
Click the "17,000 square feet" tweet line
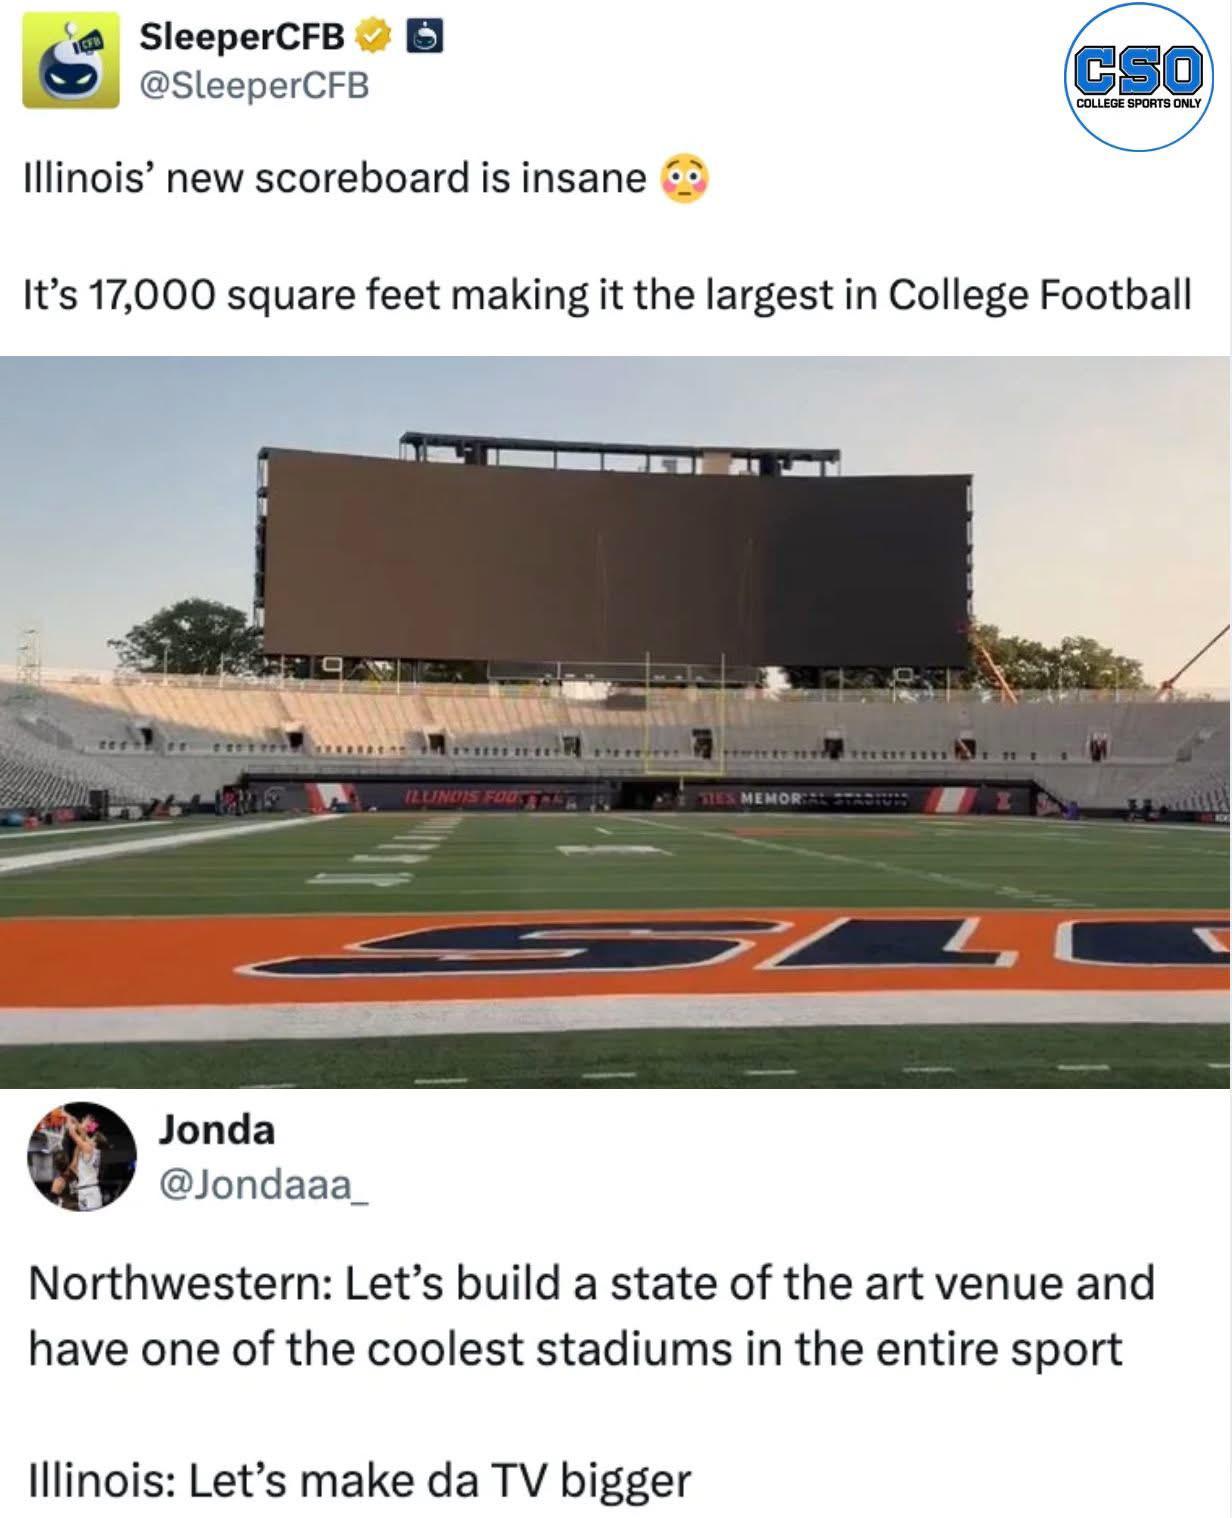[x=607, y=295]
